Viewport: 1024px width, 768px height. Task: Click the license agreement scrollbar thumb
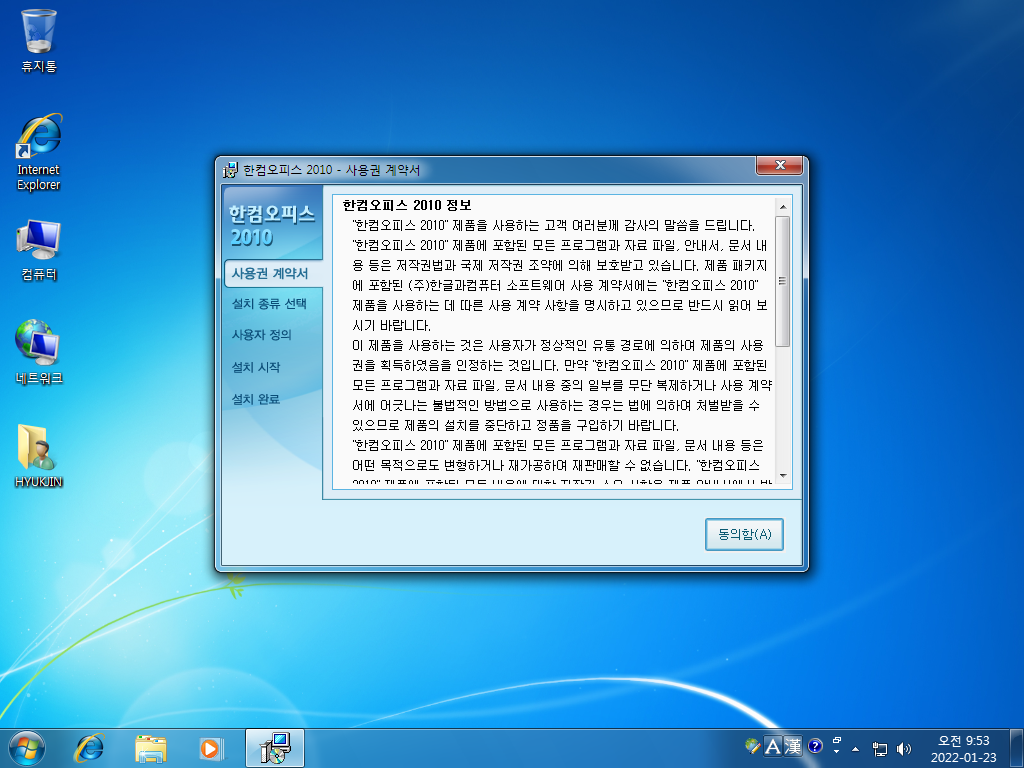(x=782, y=281)
